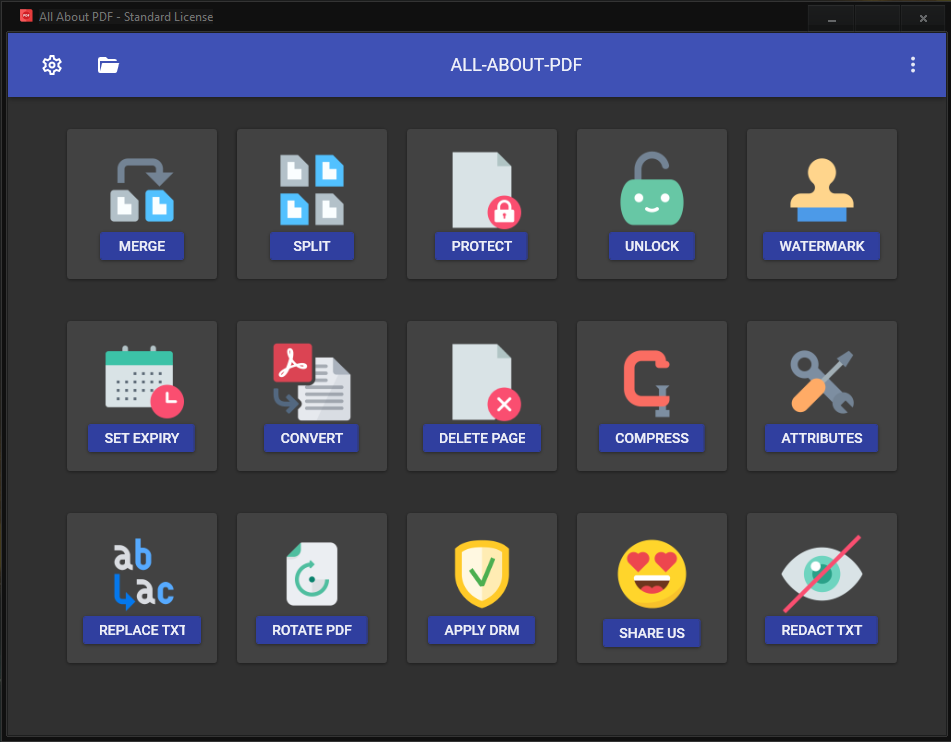Click the green Unlock padlock icon
This screenshot has height=742, width=951.
tap(652, 189)
